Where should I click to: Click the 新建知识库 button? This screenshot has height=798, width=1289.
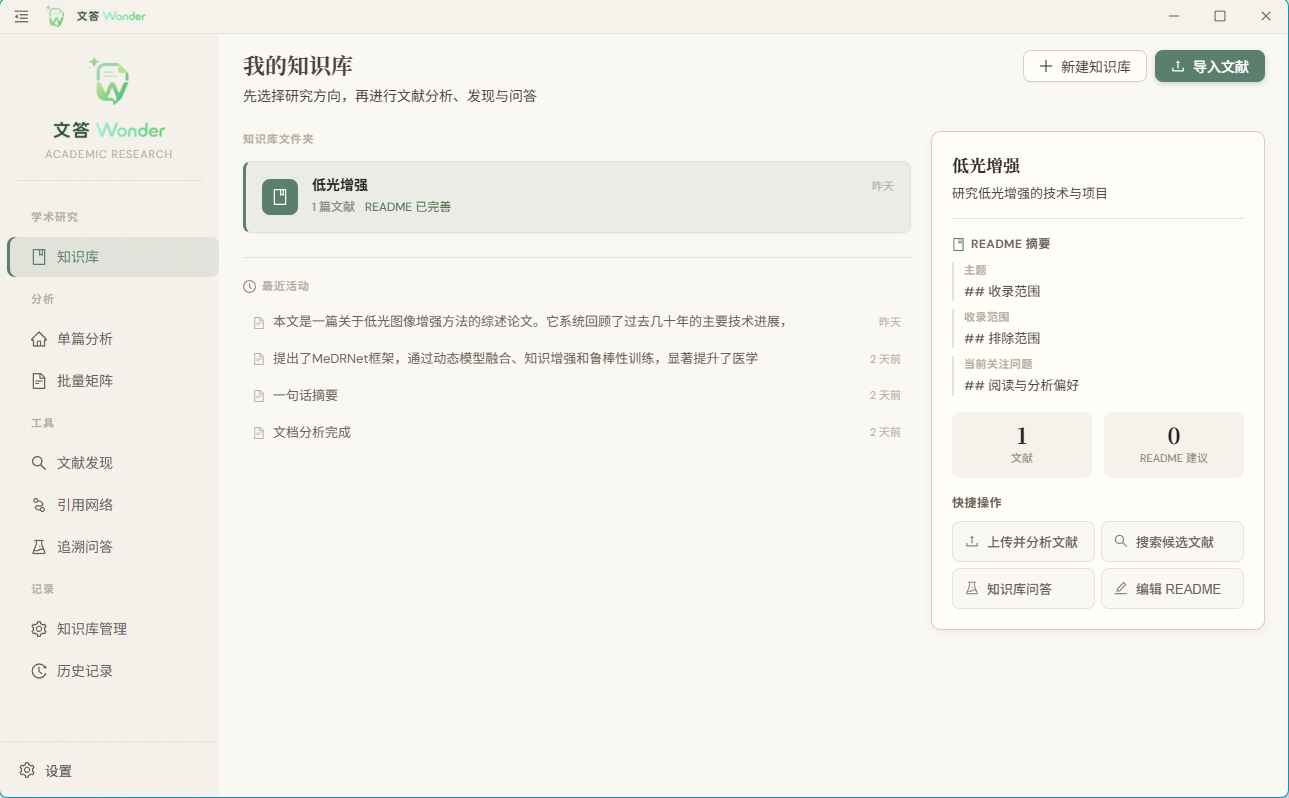click(1085, 66)
